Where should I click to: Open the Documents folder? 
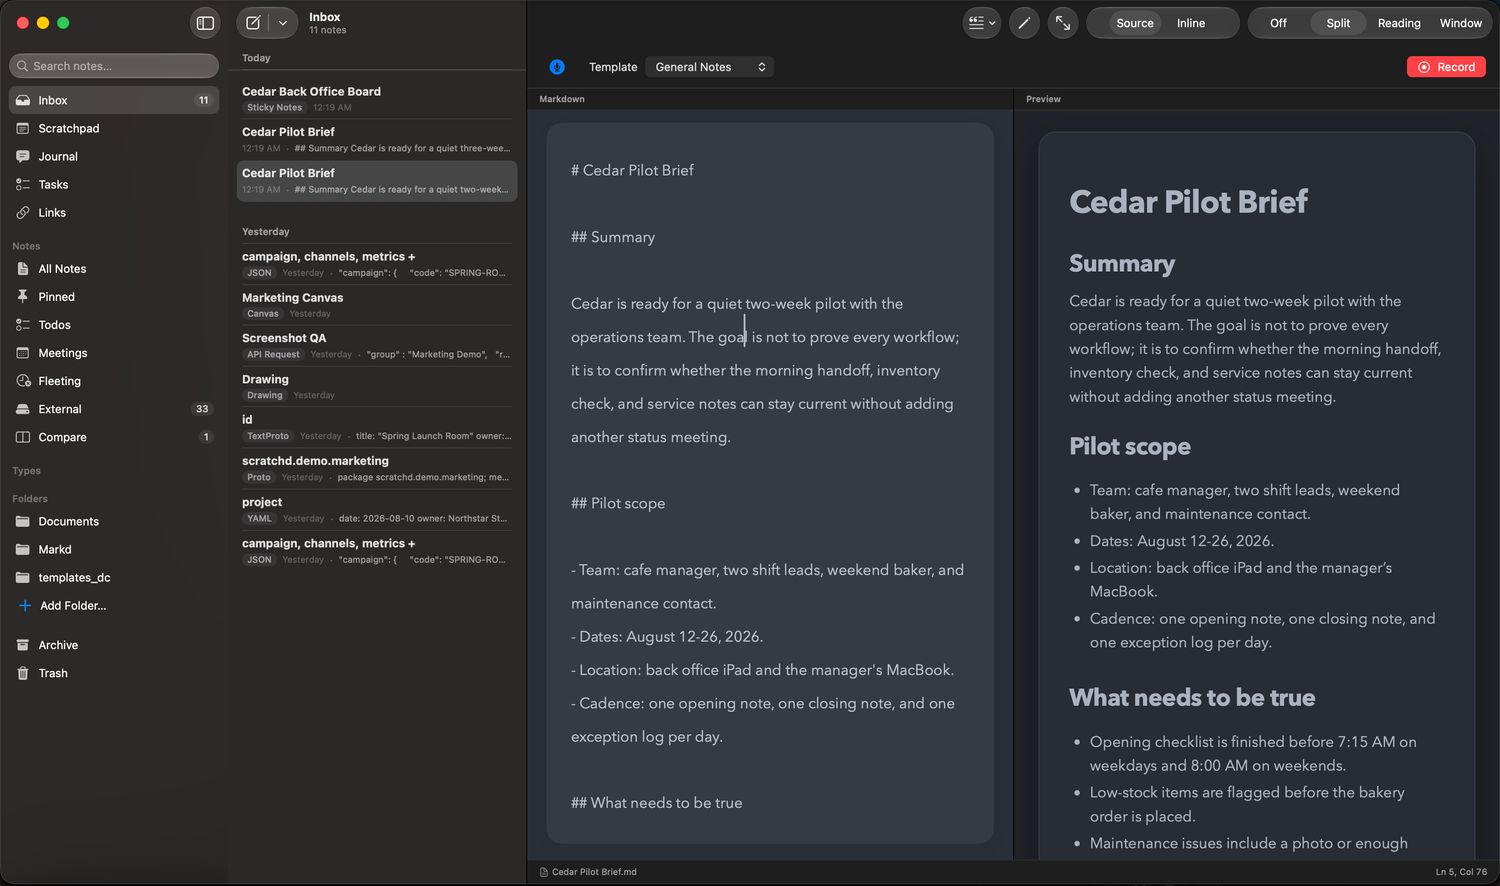coord(114,521)
